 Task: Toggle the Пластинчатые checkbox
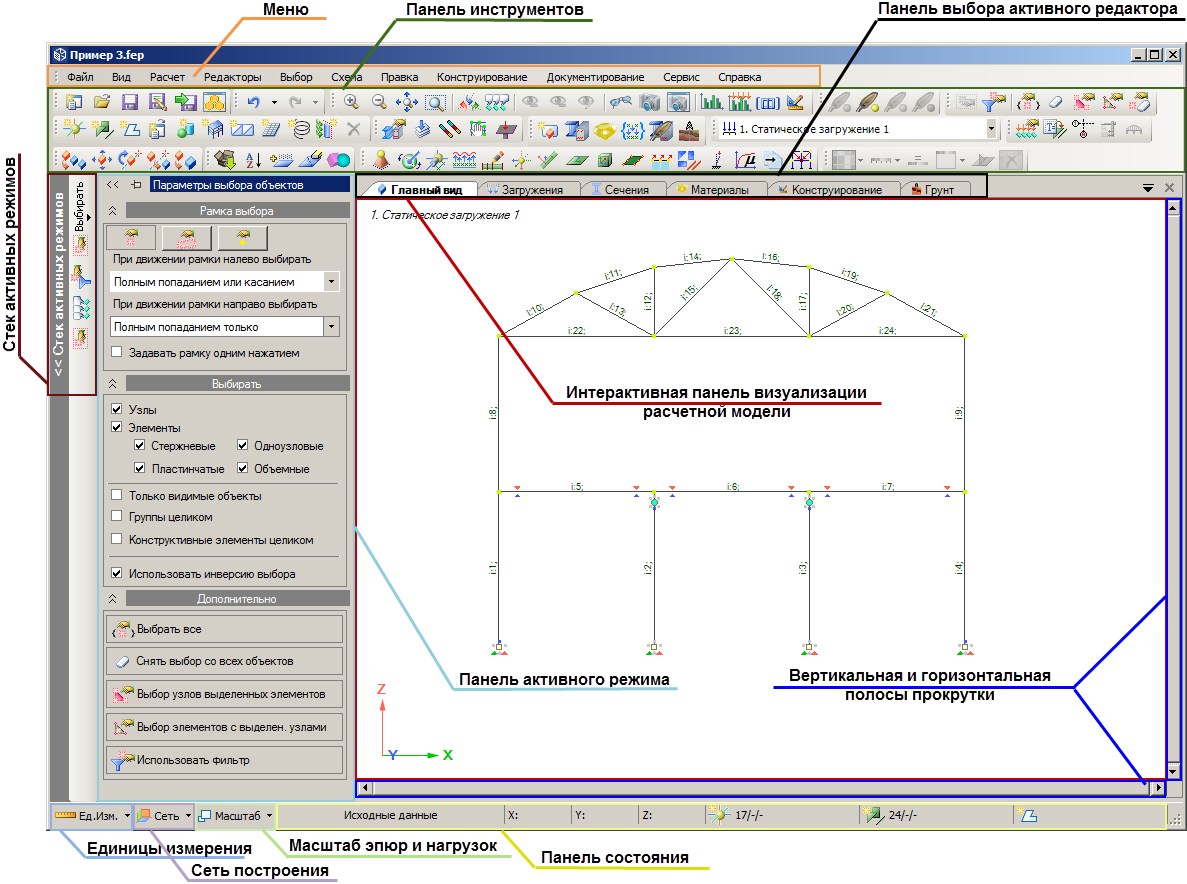click(139, 468)
